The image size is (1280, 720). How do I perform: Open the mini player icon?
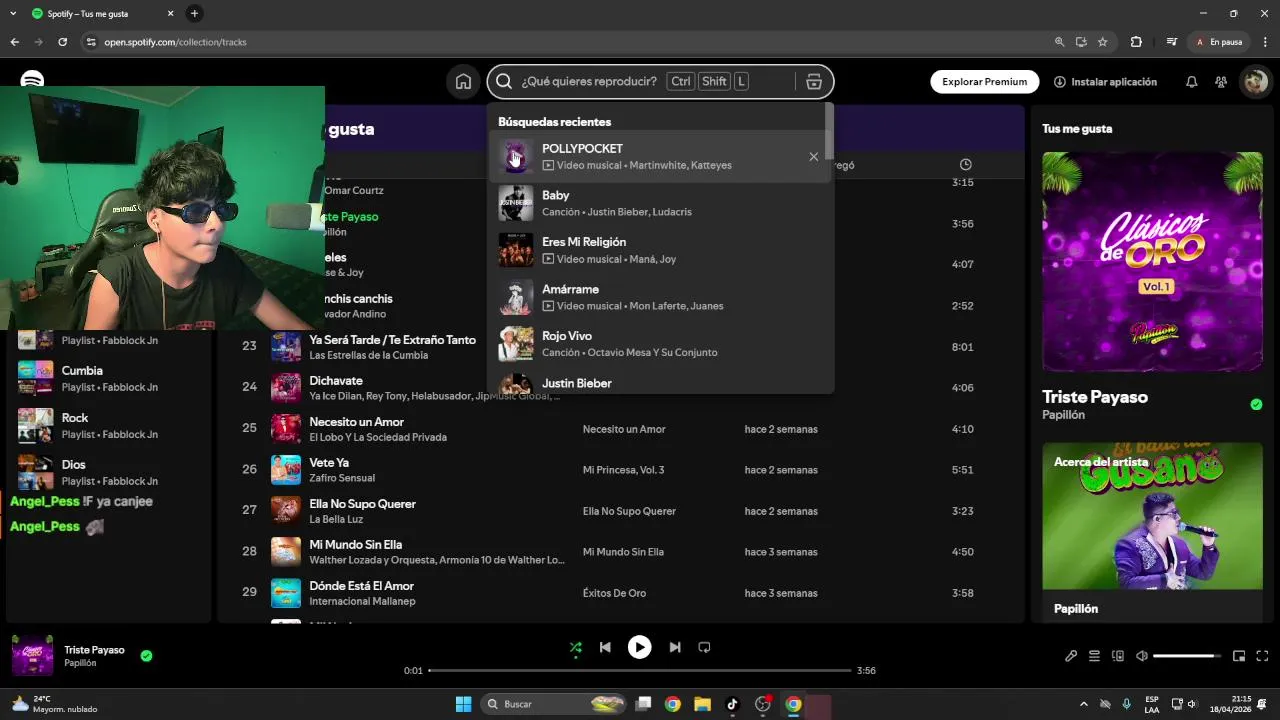1239,656
